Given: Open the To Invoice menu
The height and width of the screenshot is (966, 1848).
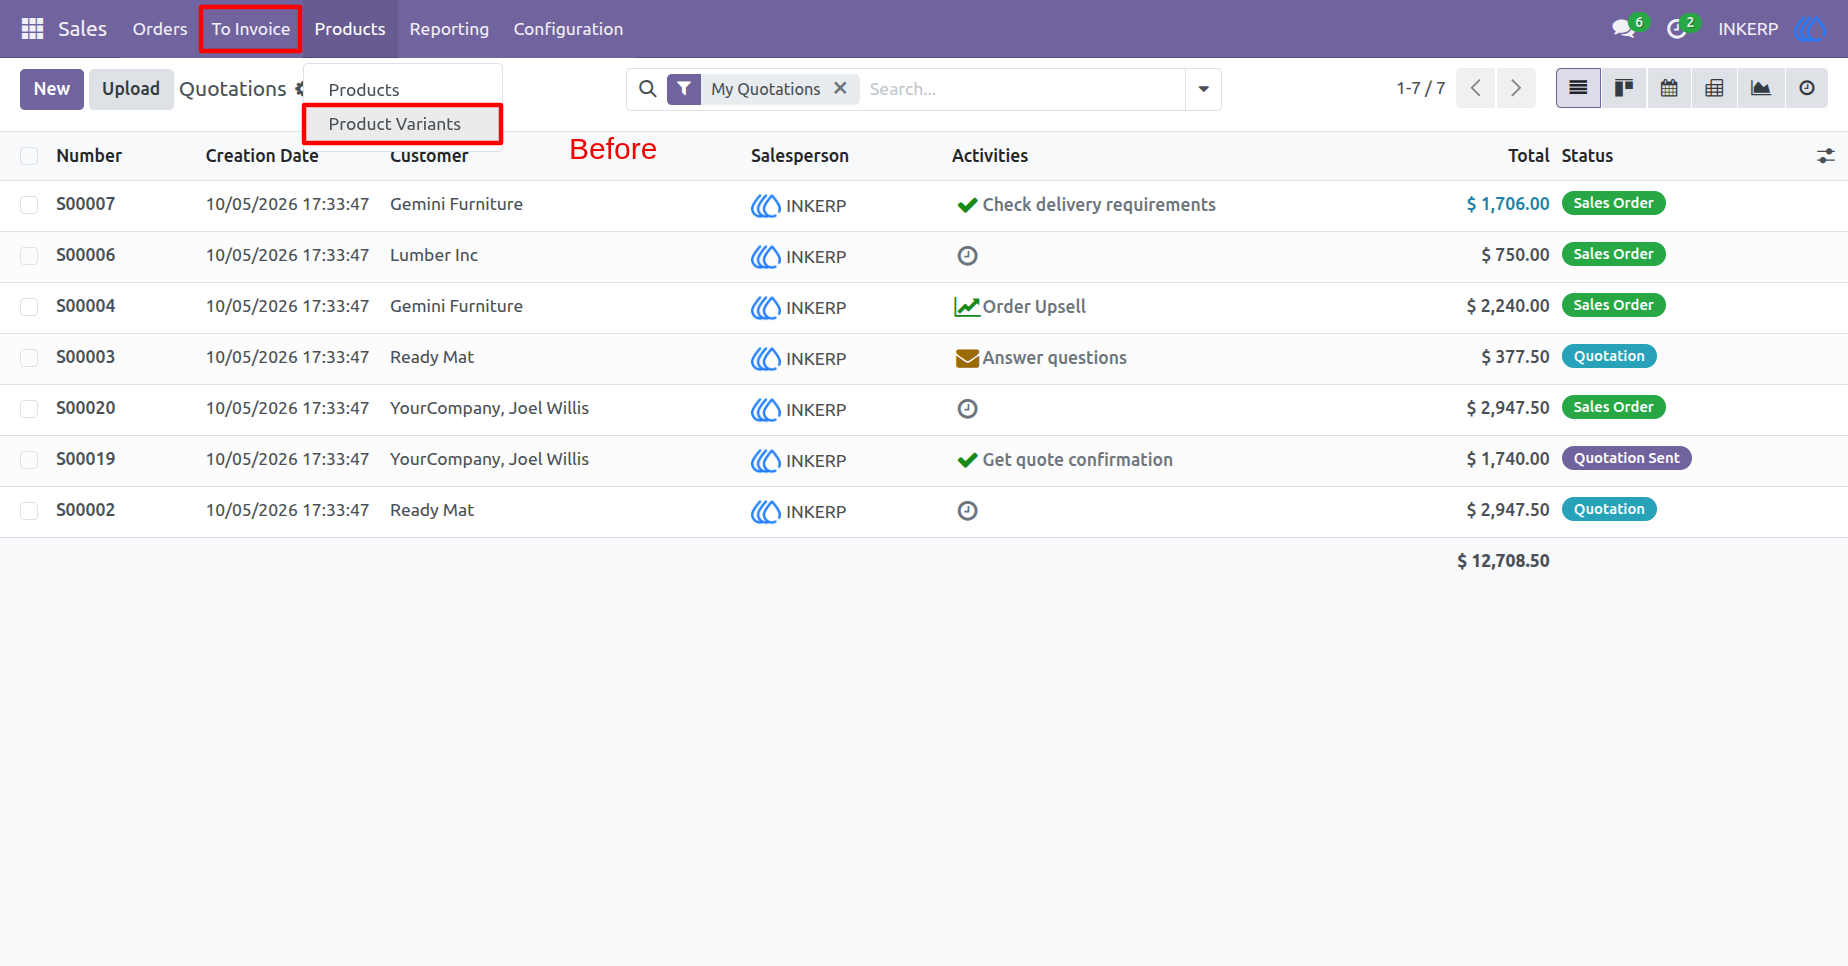Looking at the screenshot, I should tap(250, 29).
